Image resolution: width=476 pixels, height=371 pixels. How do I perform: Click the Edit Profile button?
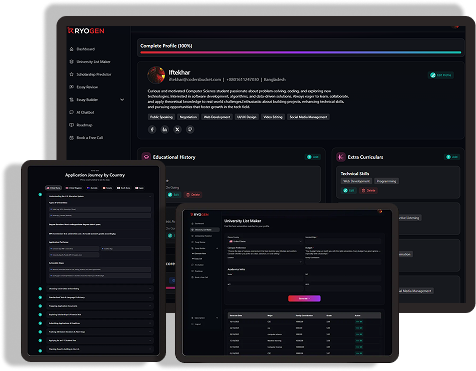[x=441, y=75]
